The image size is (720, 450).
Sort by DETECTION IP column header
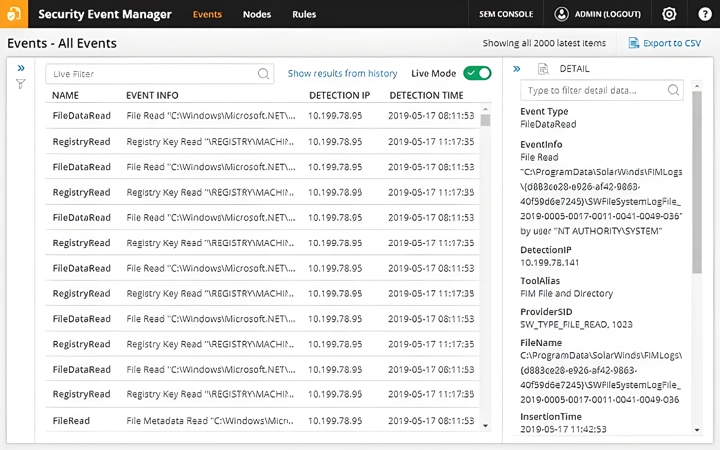point(339,96)
